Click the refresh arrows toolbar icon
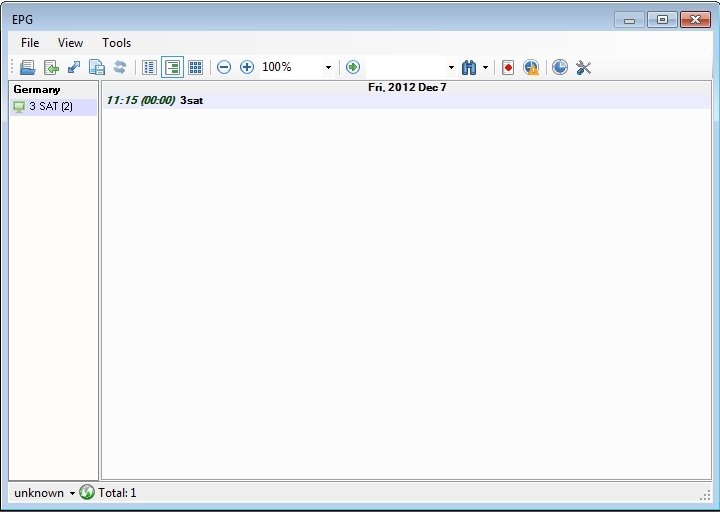This screenshot has width=720, height=512. point(120,68)
